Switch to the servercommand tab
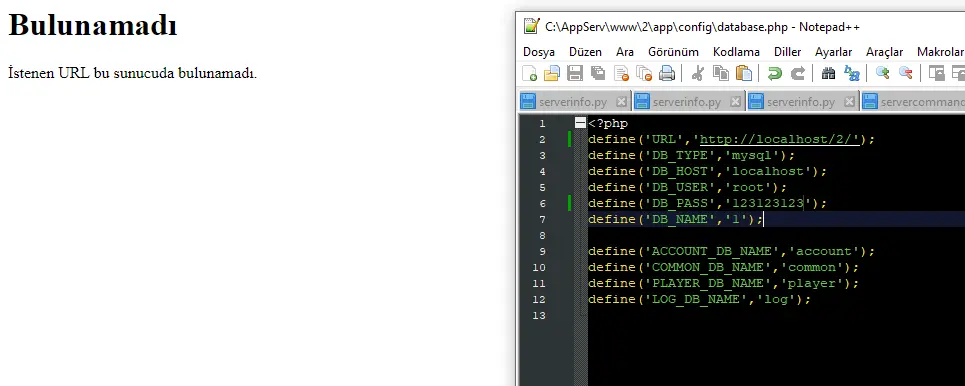The image size is (965, 386). pos(913,102)
